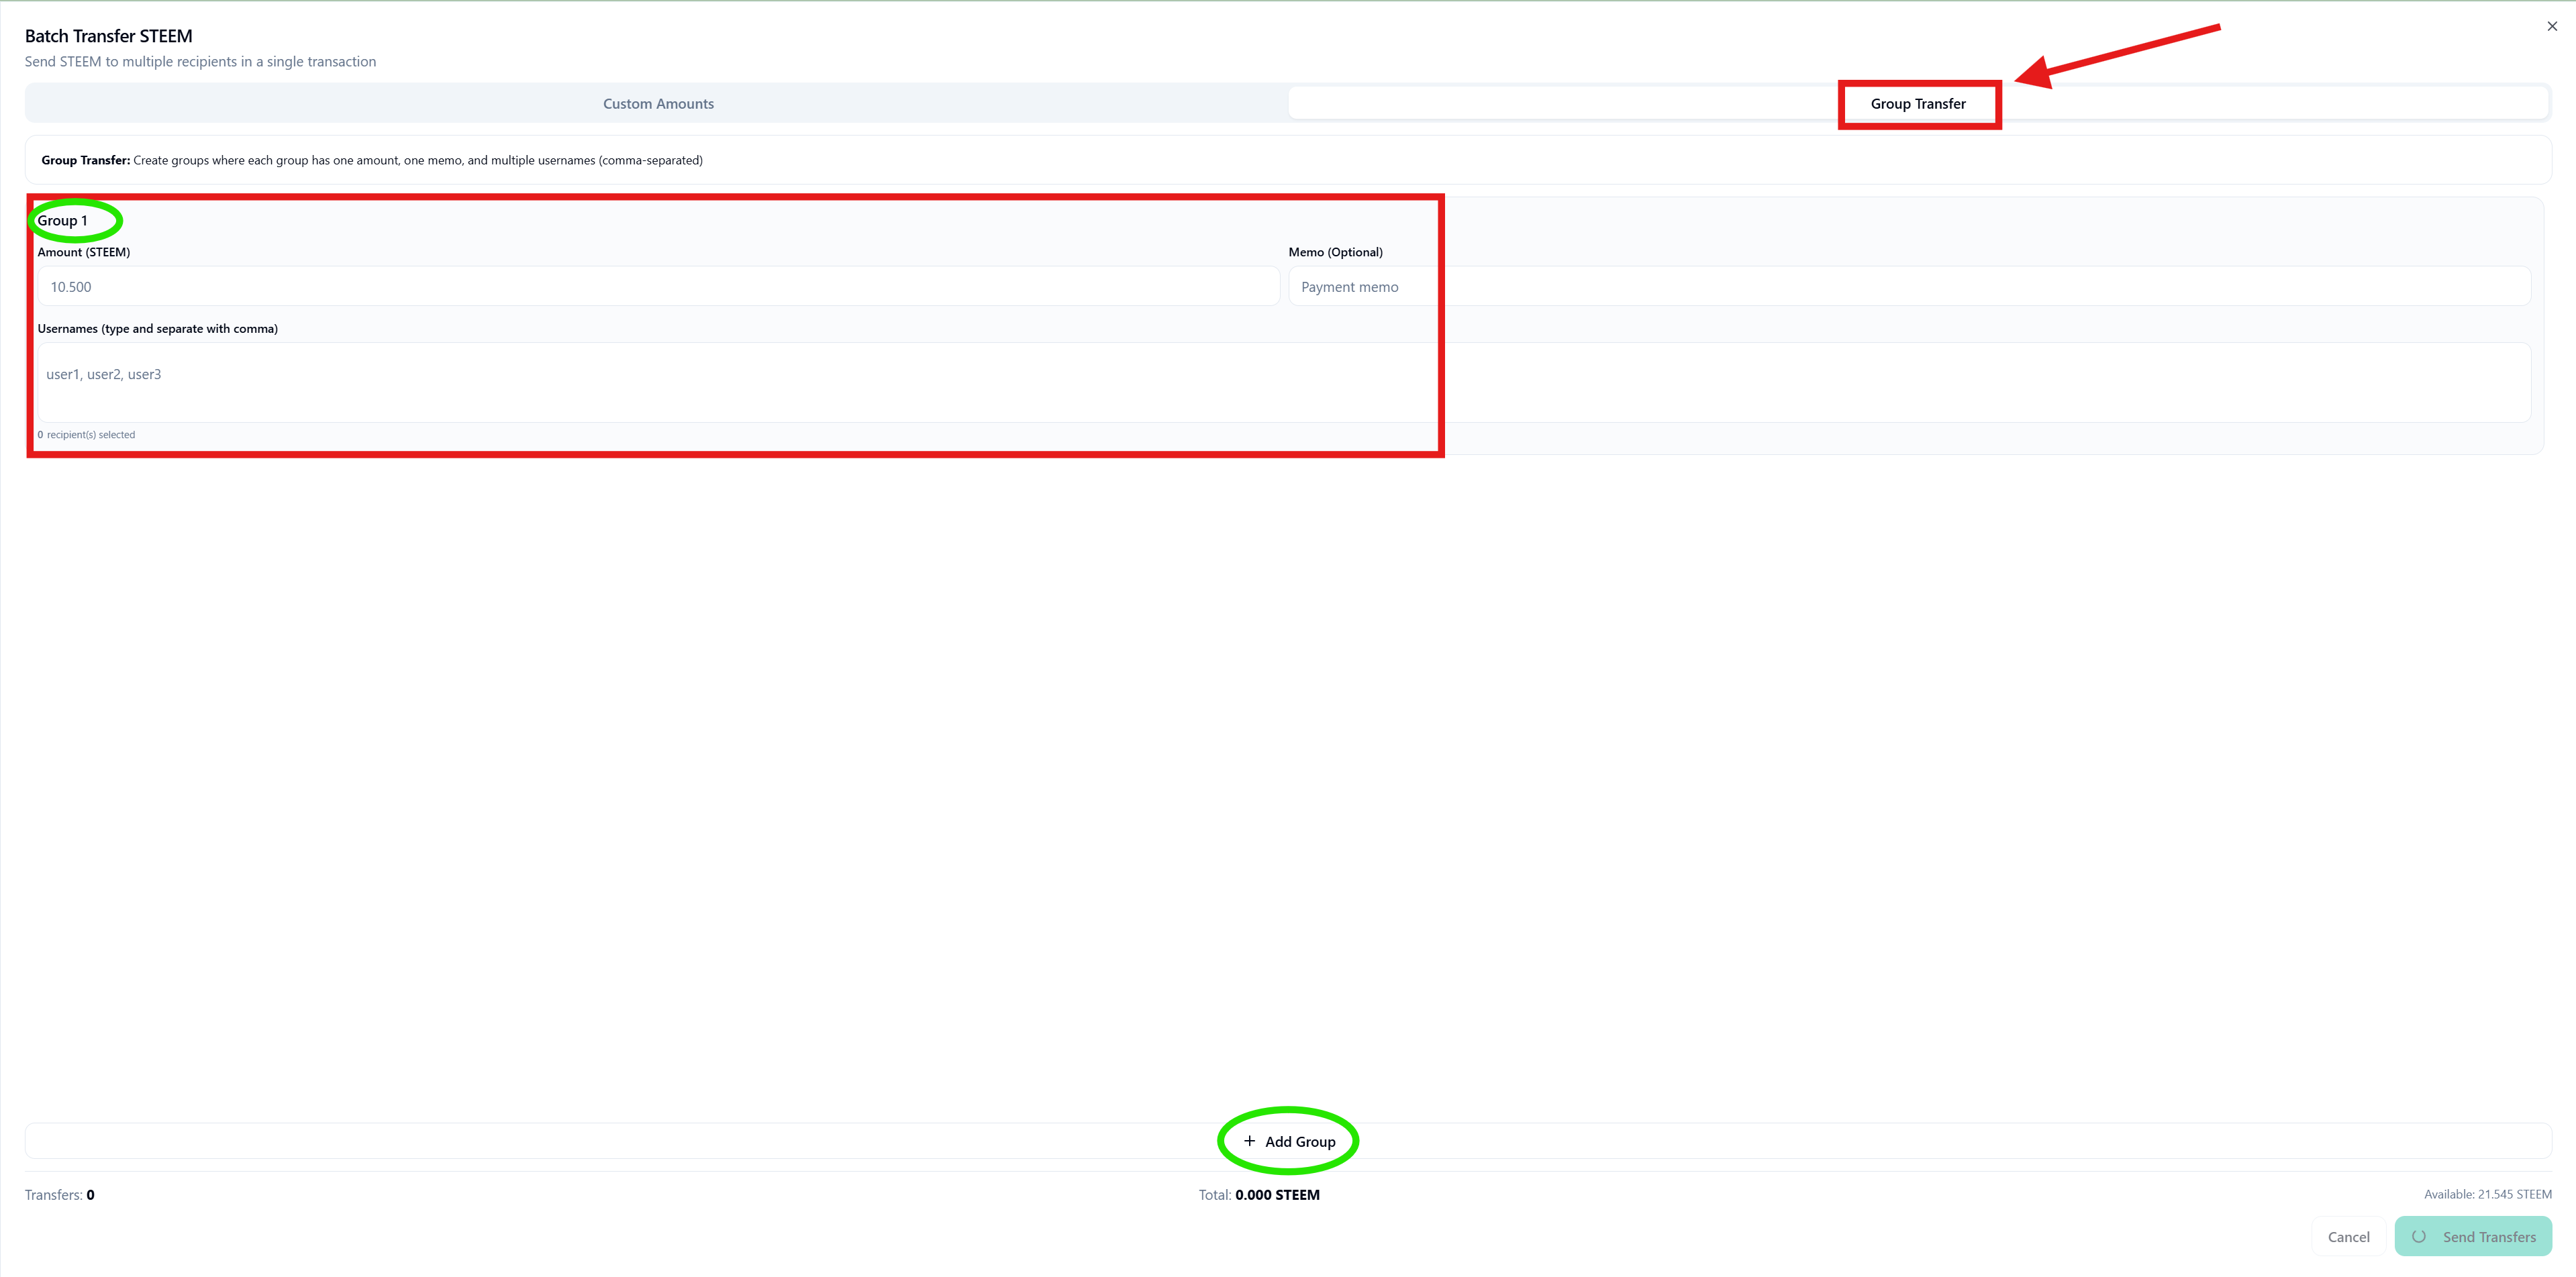Click the Amount (STEEM) input field
2576x1277 pixels.
tap(658, 287)
